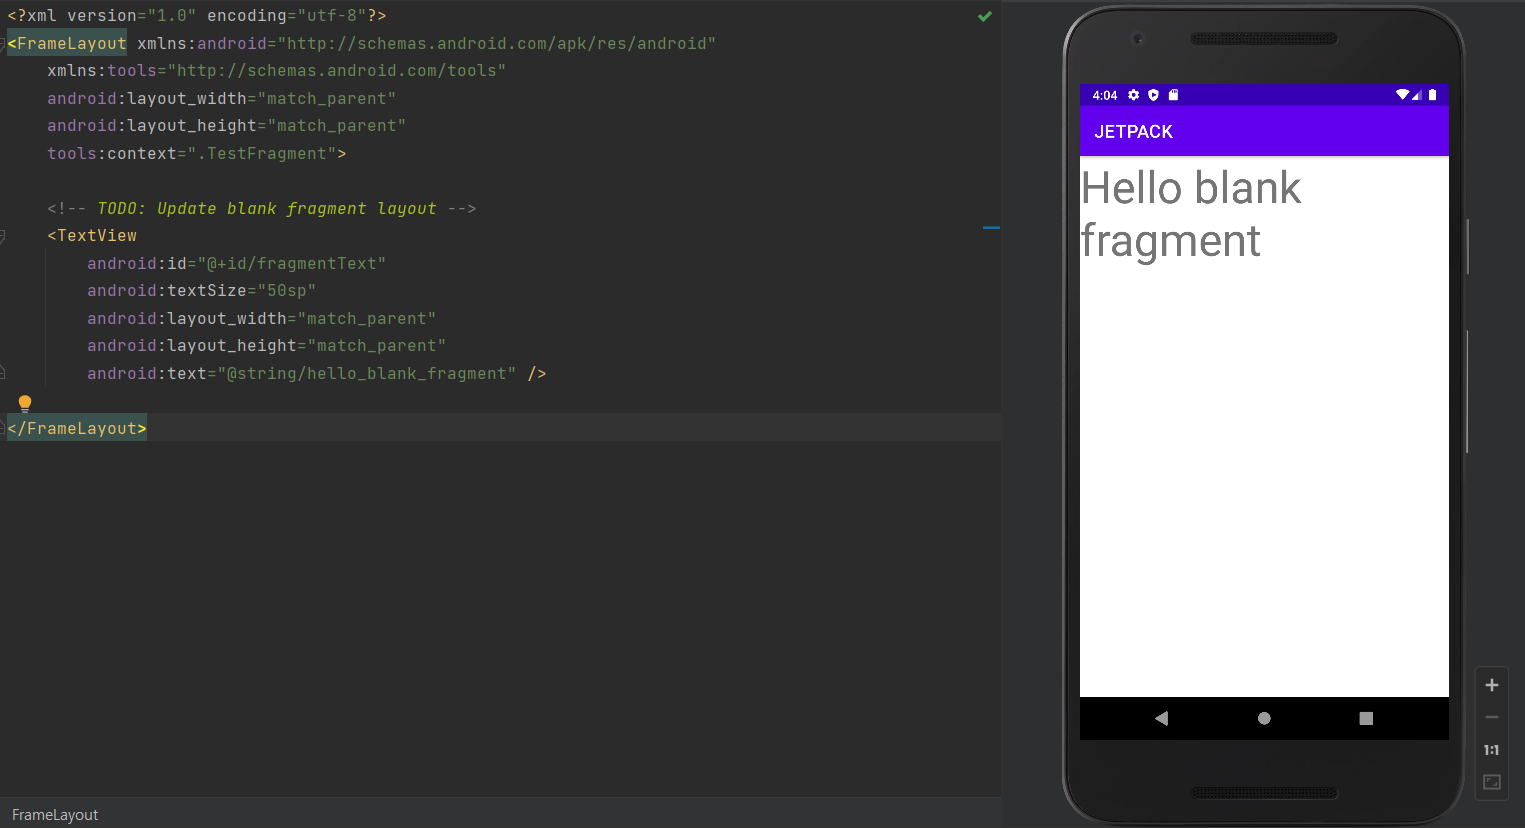
Task: Click the Wi-Fi signal icon in status bar
Action: click(x=1403, y=95)
